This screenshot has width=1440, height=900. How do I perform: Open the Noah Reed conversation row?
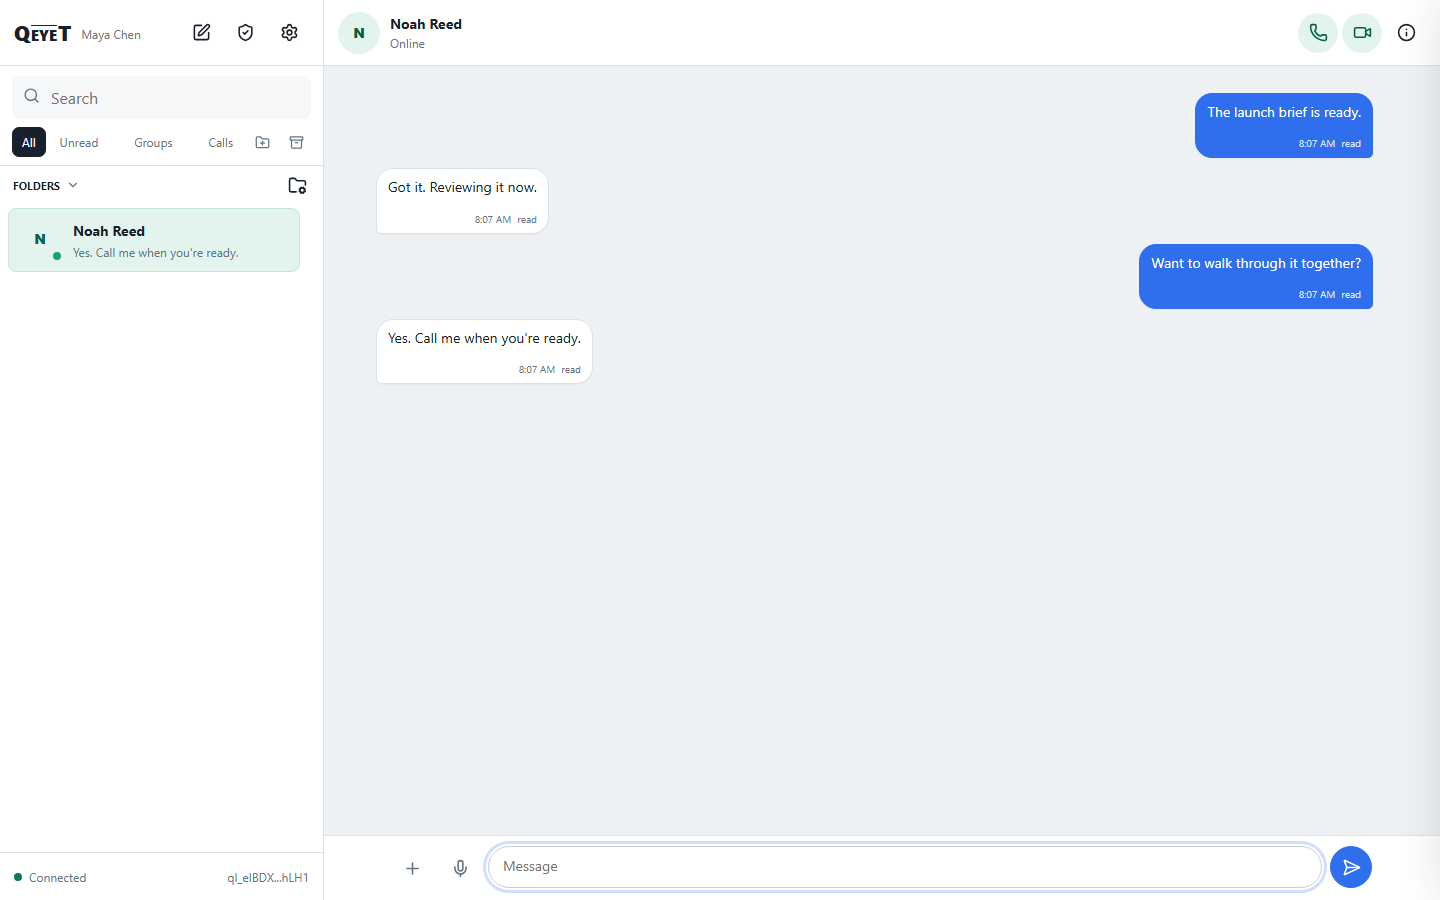click(154, 240)
